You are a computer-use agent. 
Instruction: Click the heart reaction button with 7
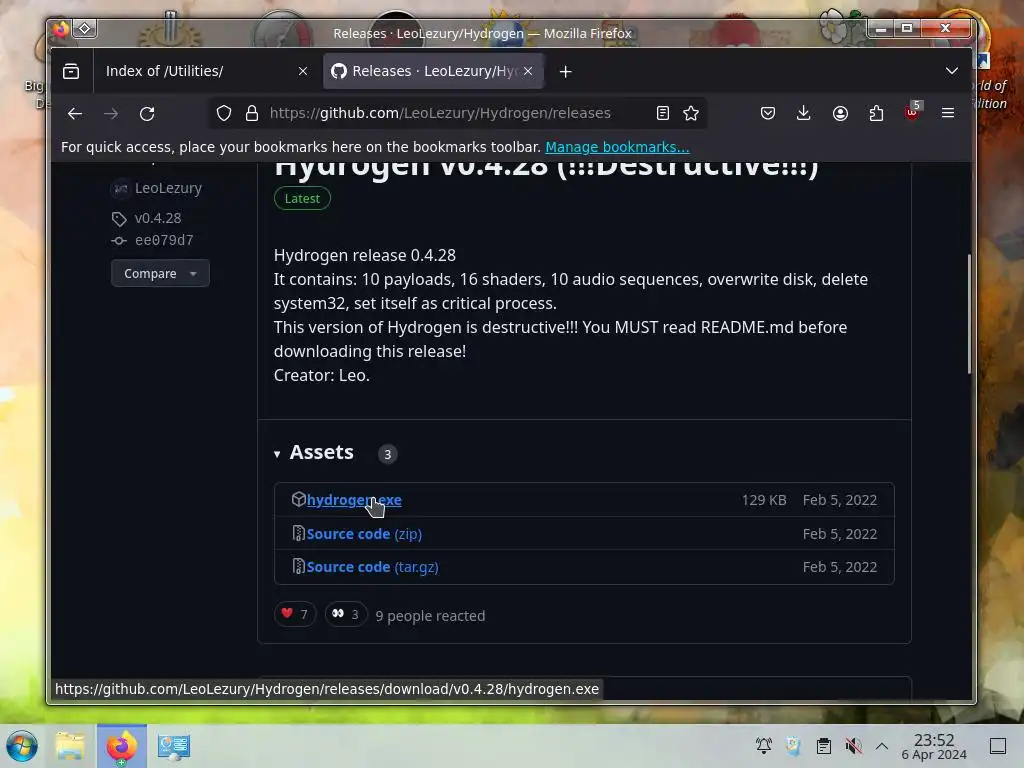click(x=295, y=615)
